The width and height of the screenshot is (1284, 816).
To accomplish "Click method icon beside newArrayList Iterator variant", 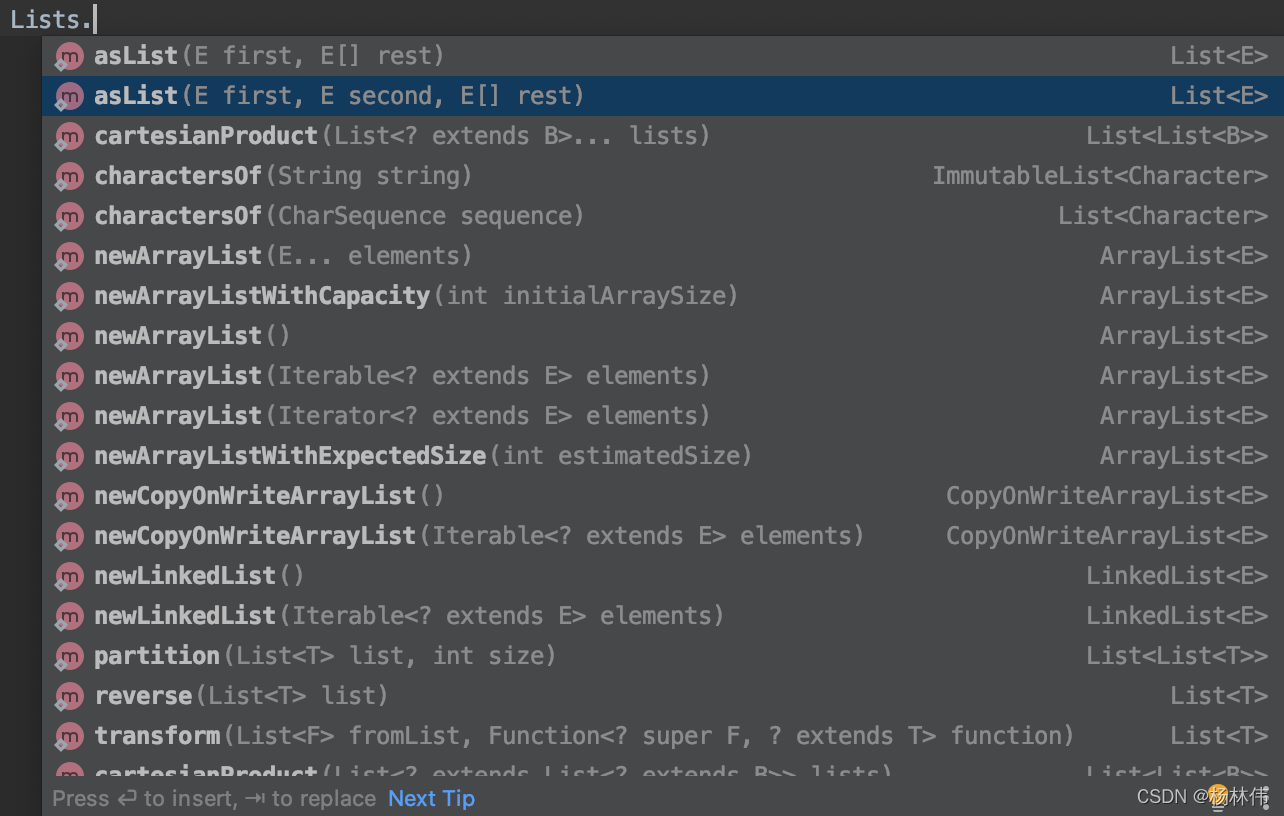I will pyautogui.click(x=69, y=416).
